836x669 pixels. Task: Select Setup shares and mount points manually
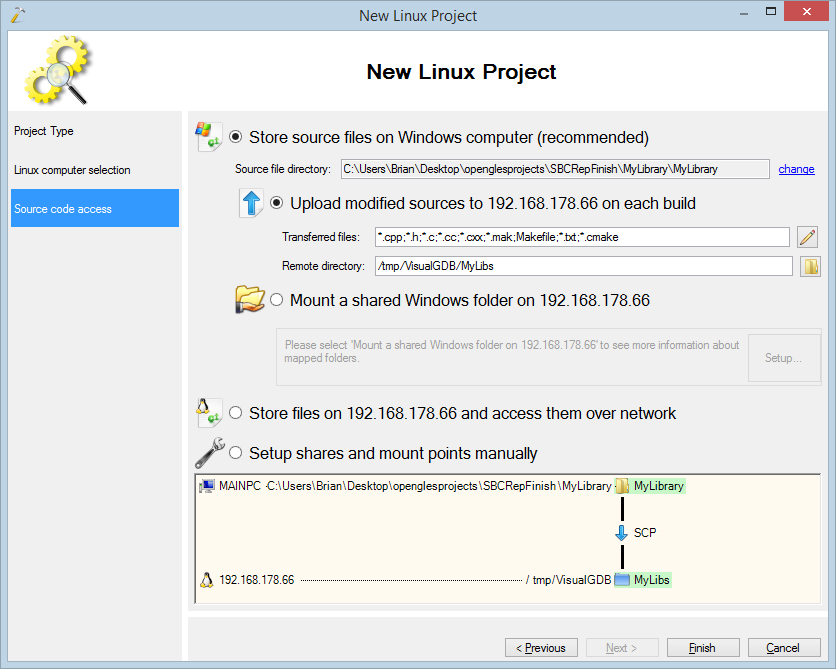coord(235,453)
